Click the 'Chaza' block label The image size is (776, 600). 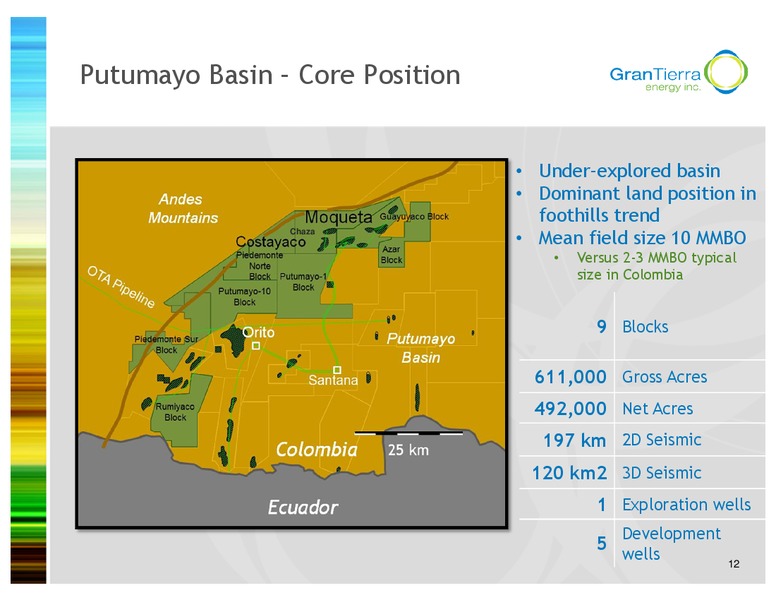click(x=302, y=231)
